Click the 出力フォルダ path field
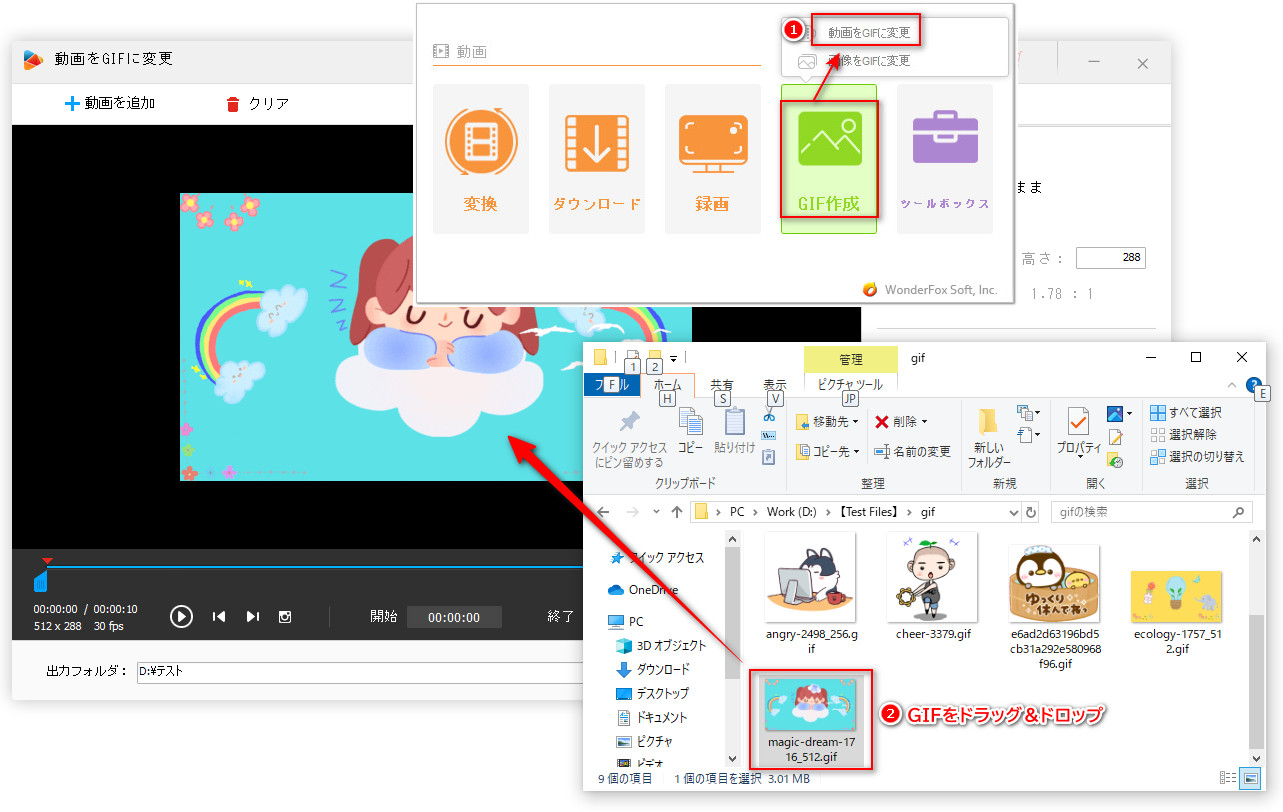Viewport: 1283px width, 812px height. point(360,672)
